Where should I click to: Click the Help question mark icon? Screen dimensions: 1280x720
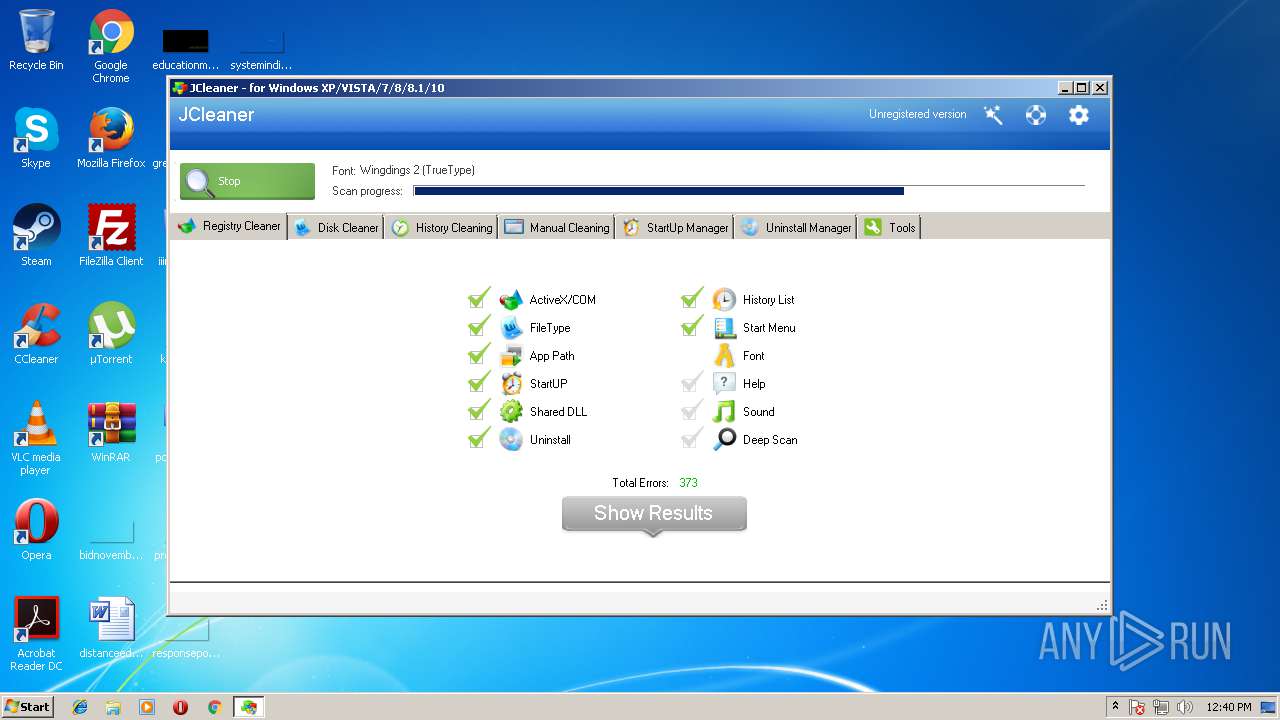click(x=724, y=383)
